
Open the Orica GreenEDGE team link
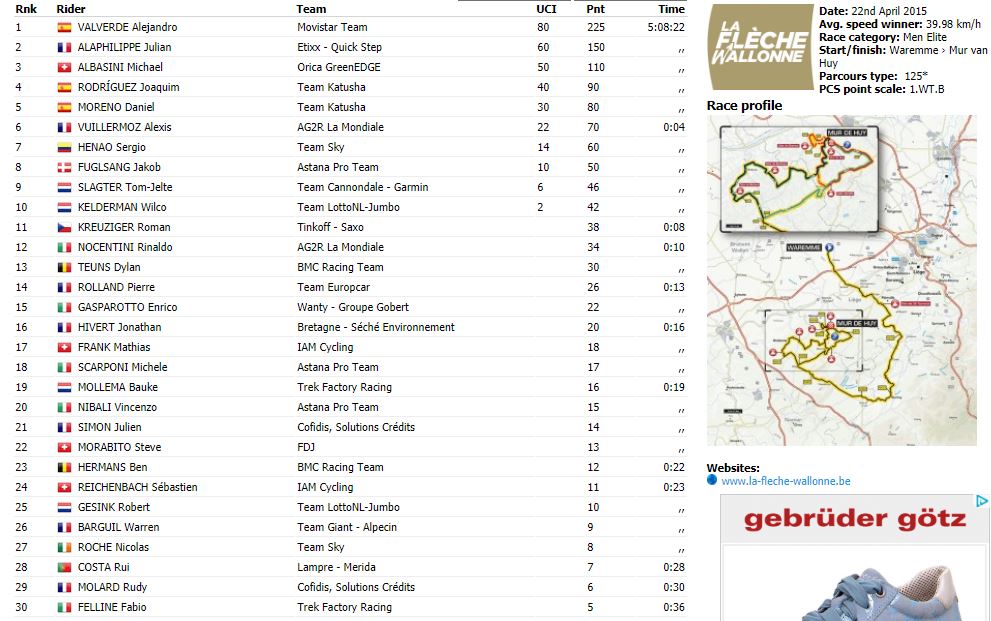pyautogui.click(x=339, y=67)
